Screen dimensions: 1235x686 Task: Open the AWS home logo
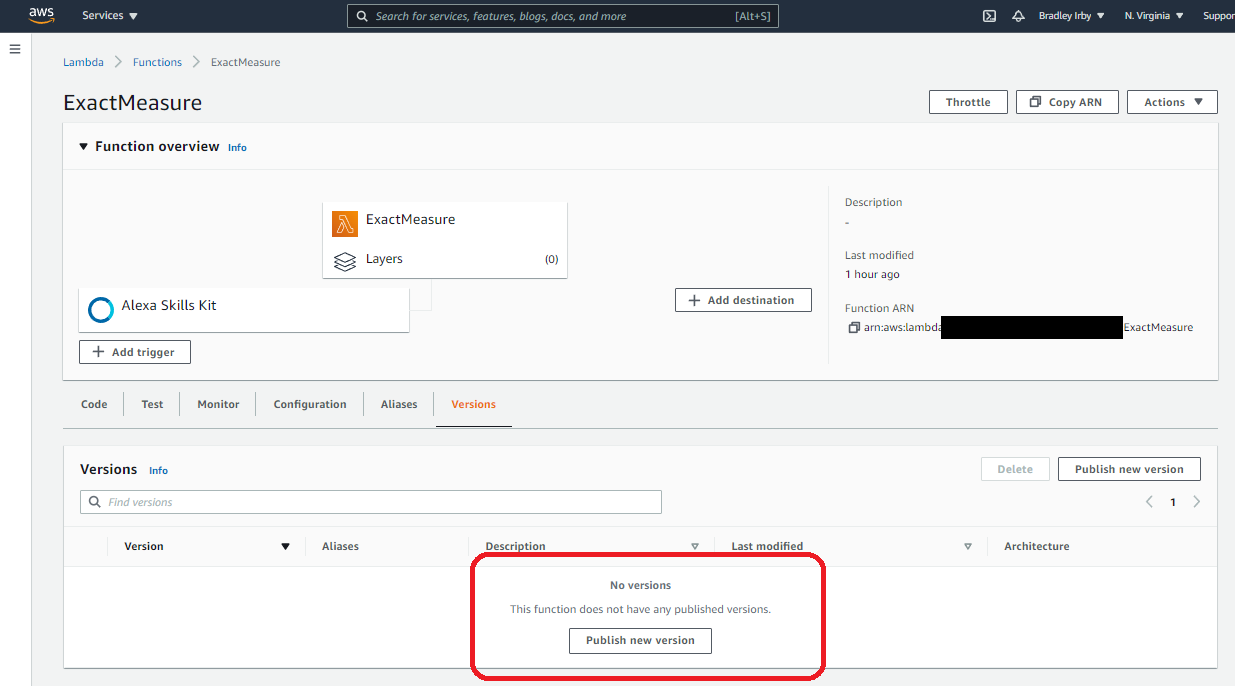pos(41,15)
